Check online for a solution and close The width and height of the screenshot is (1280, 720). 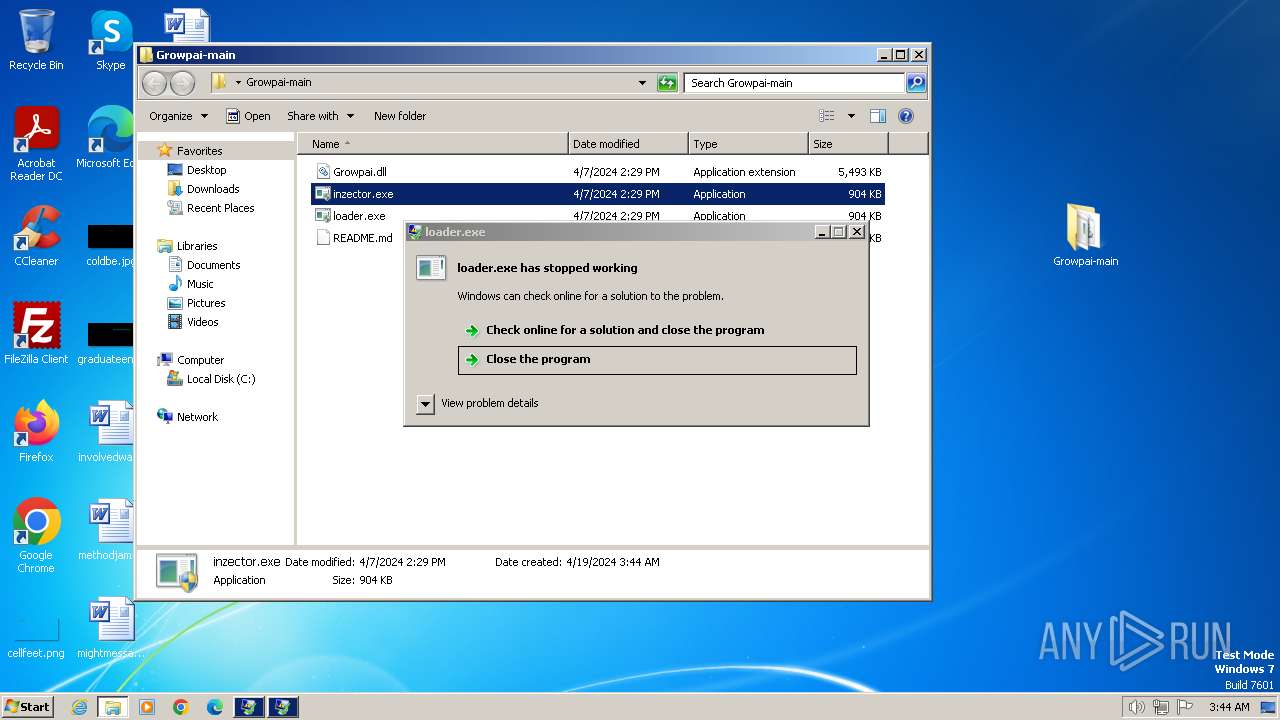pos(657,330)
